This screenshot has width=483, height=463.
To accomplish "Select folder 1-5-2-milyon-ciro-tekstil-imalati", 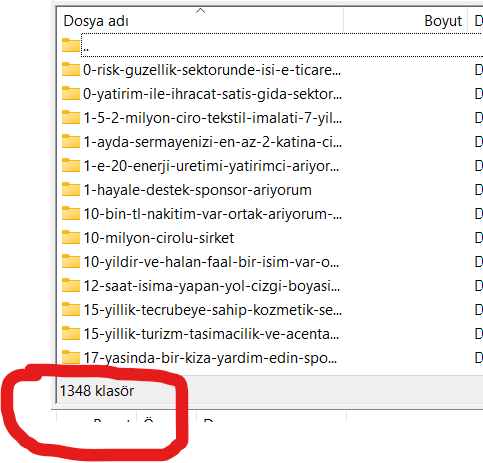I will pos(212,118).
